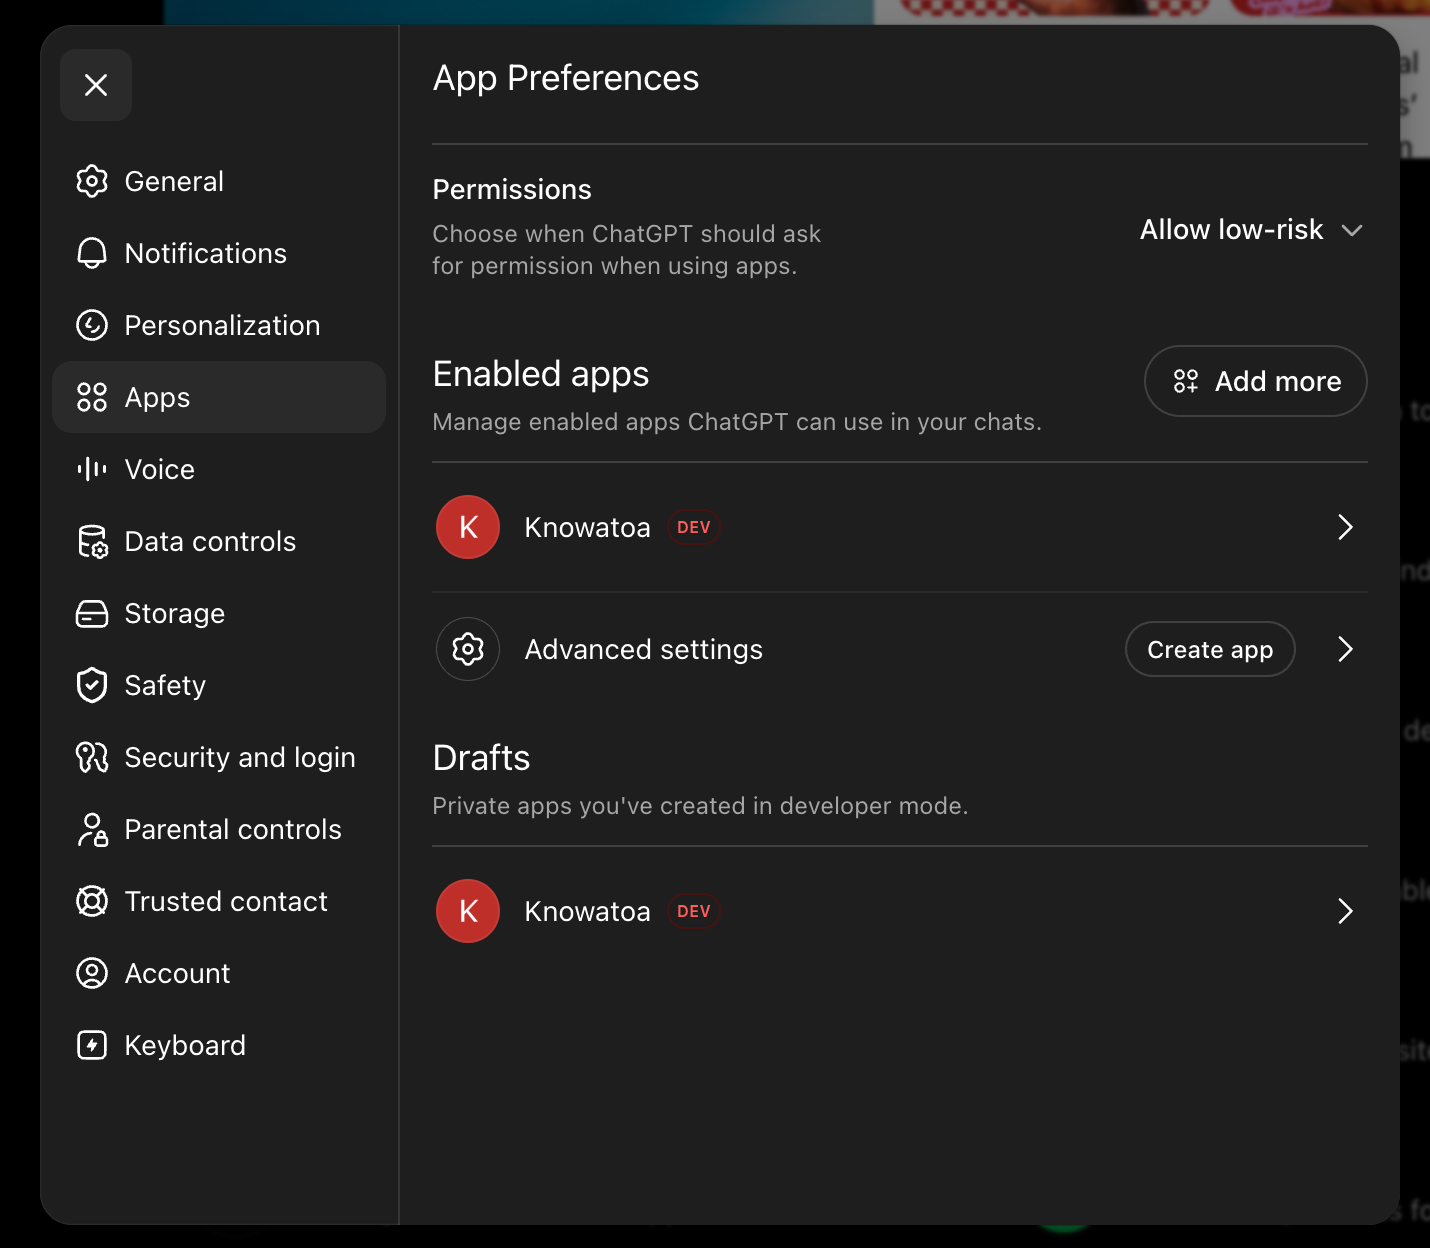Click 'Private apps you've created' description
Viewport: 1430px width, 1248px height.
700,806
